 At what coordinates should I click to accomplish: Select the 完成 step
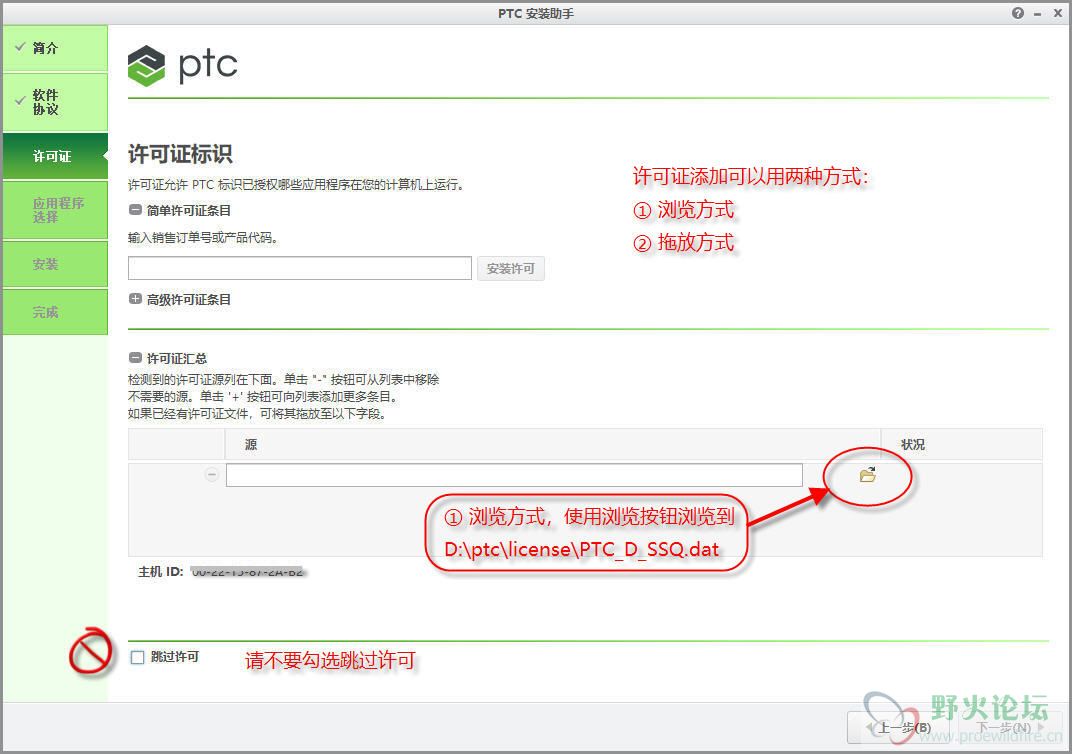[55, 312]
